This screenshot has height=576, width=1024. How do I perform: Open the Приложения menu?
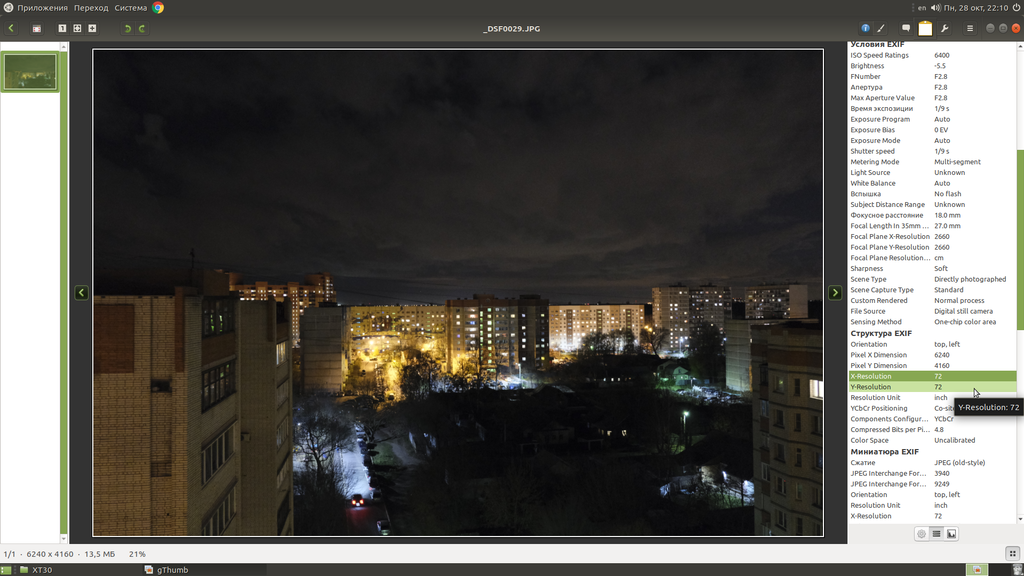[x=42, y=8]
